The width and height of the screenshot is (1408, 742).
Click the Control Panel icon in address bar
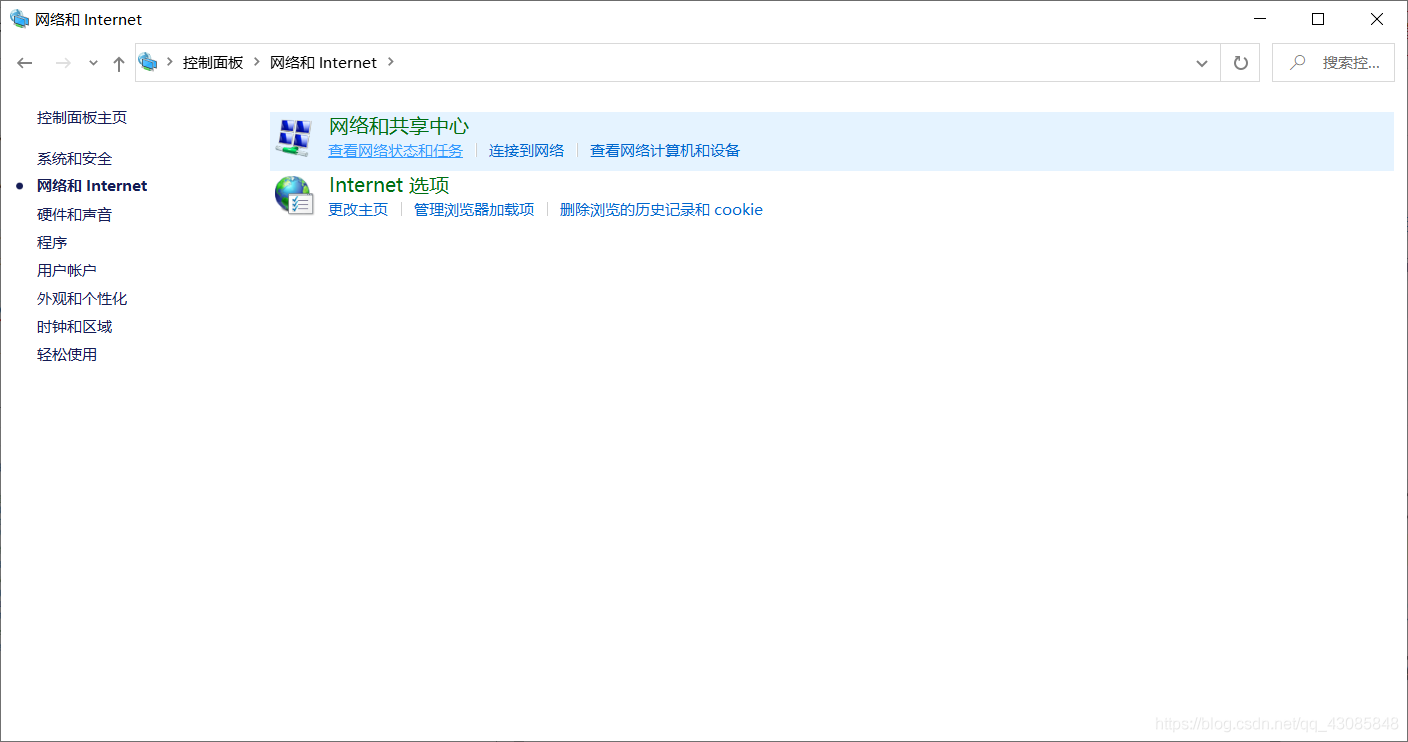(x=149, y=62)
